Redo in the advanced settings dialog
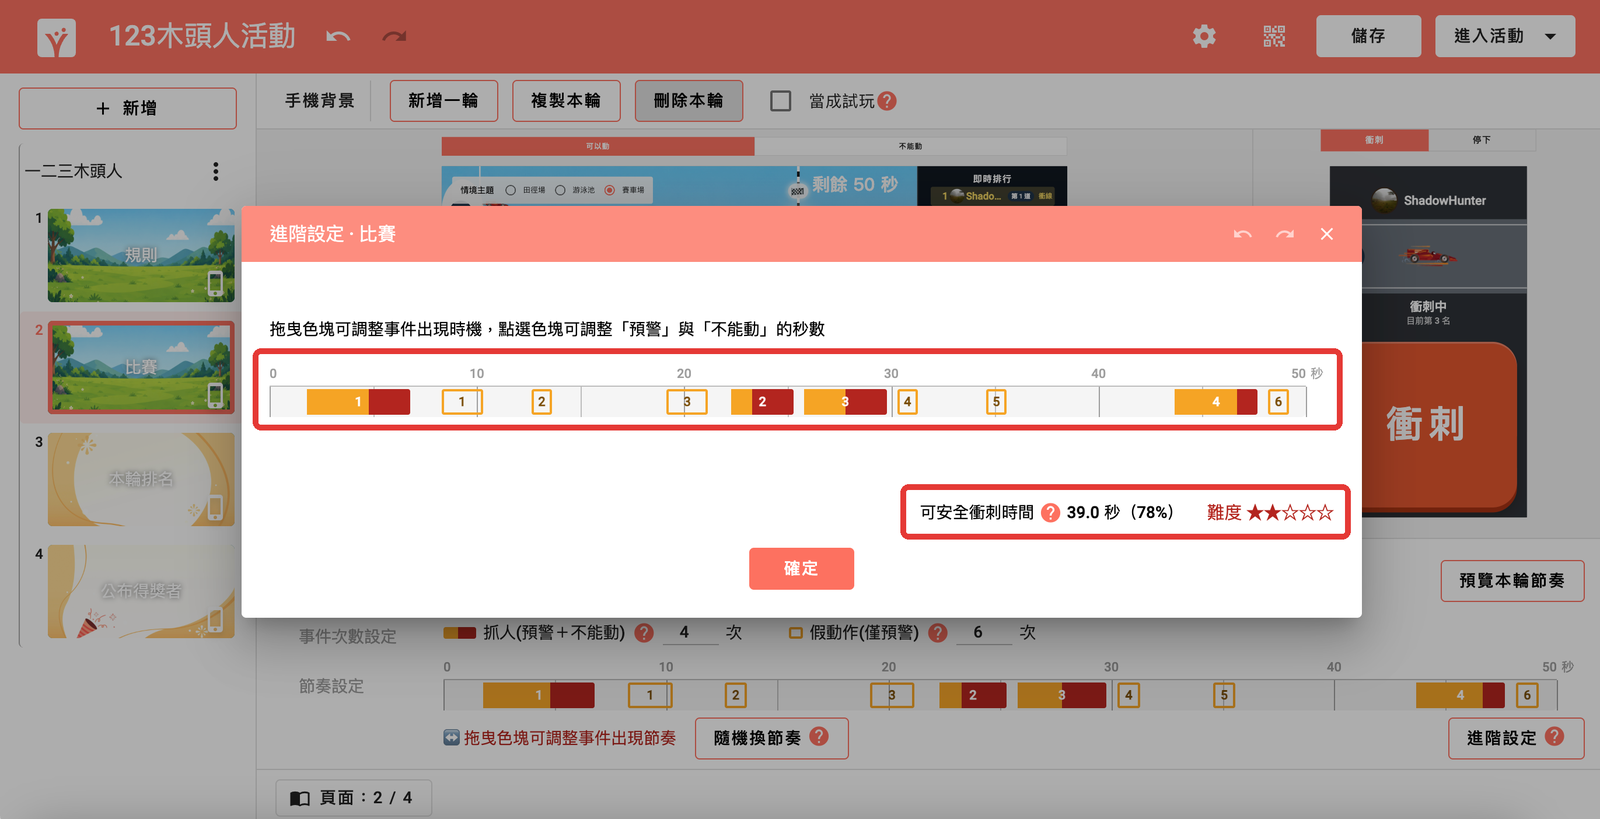The width and height of the screenshot is (1600, 819). [x=1285, y=234]
